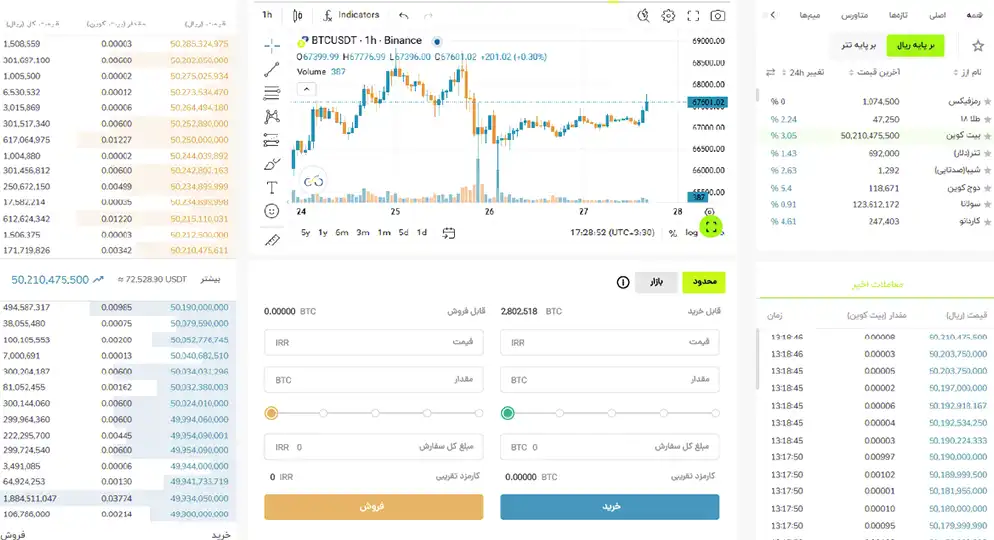Undo the last chart action

[x=403, y=15]
